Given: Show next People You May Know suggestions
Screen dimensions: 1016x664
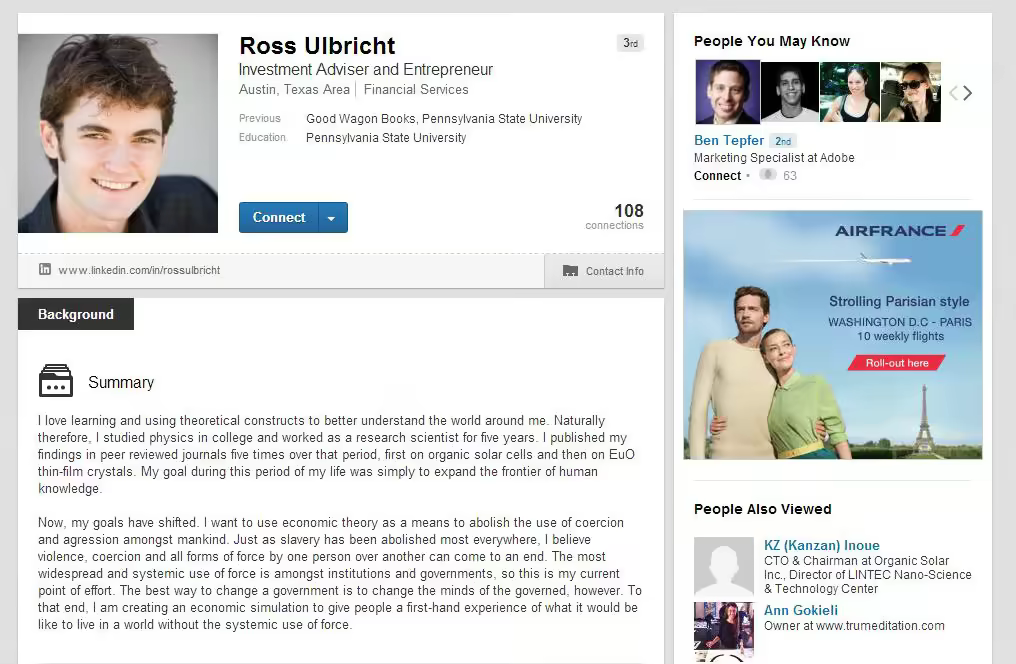Looking at the screenshot, I should (x=968, y=93).
